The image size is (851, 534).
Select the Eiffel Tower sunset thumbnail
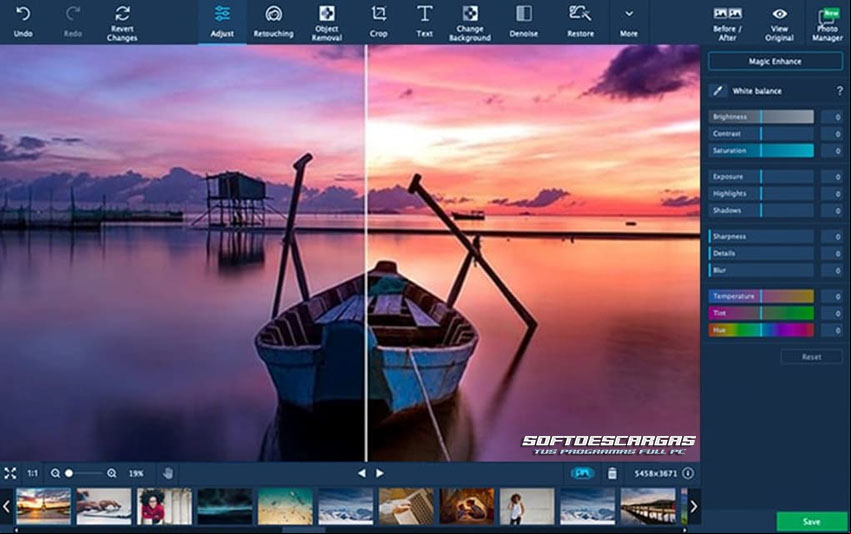43,506
